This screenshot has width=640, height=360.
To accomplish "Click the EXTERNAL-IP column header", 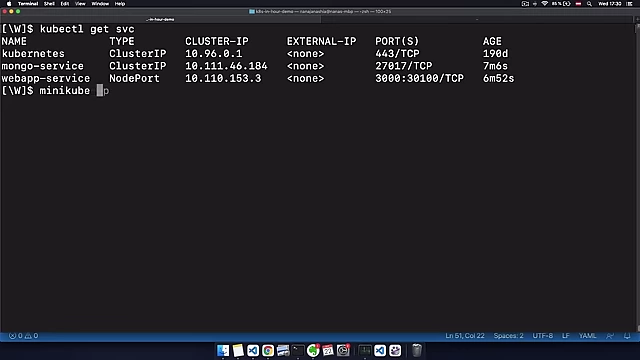I will click(x=321, y=41).
